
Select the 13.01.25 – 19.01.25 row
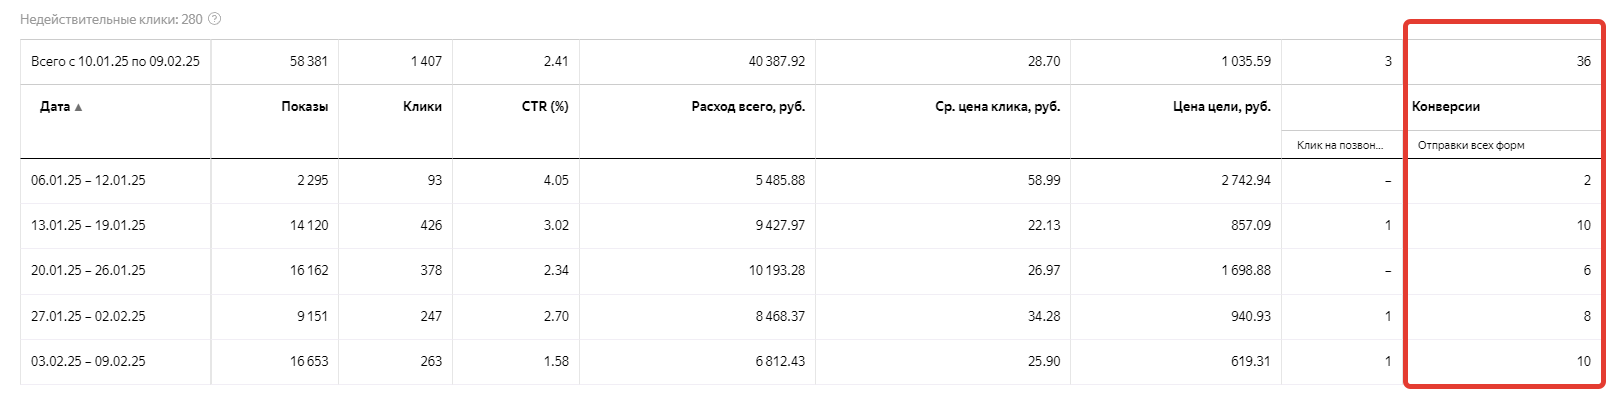[811, 226]
